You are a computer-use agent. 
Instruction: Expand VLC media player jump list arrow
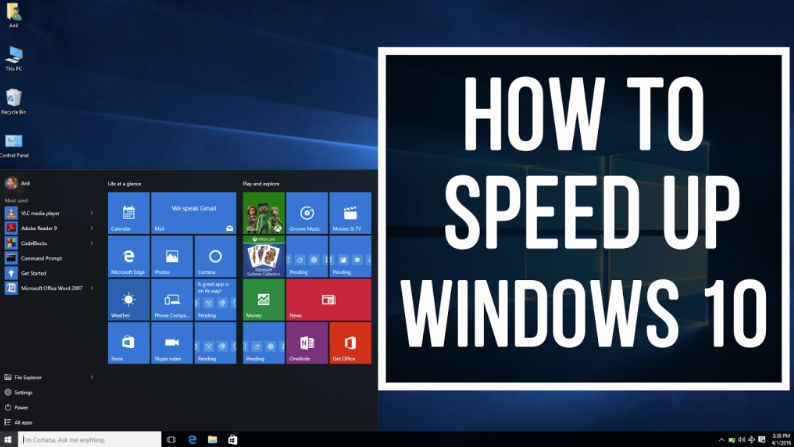point(92,213)
